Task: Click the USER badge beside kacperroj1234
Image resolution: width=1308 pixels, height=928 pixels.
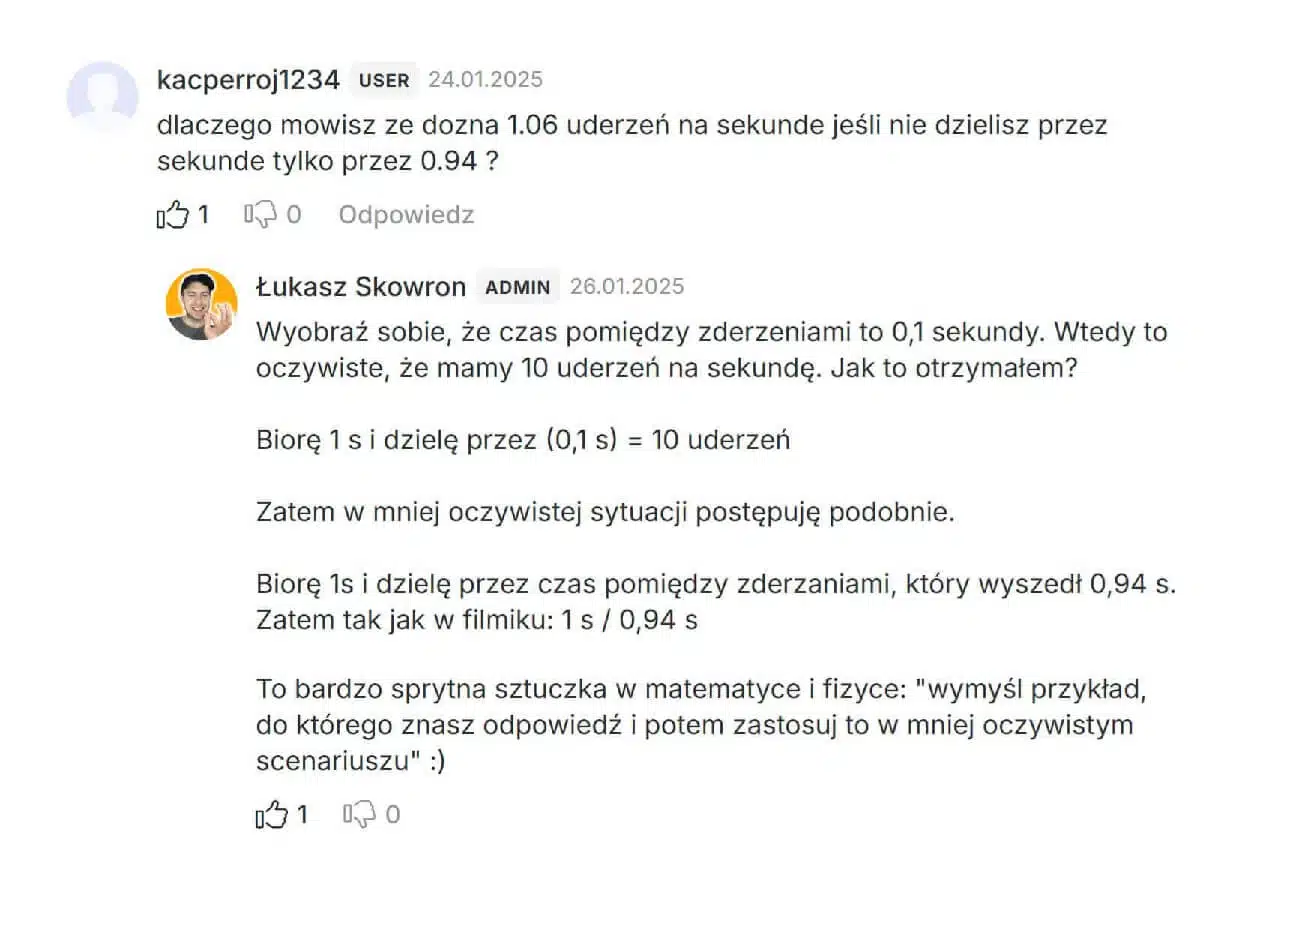Action: click(384, 80)
